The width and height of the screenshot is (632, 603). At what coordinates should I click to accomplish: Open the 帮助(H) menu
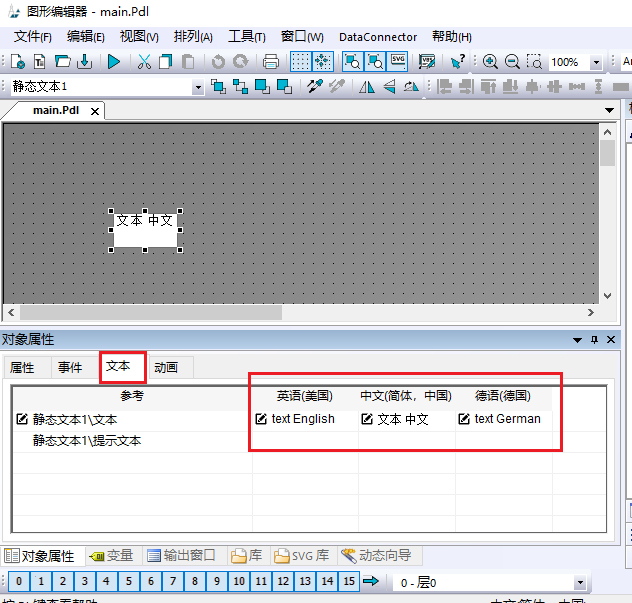click(x=452, y=37)
